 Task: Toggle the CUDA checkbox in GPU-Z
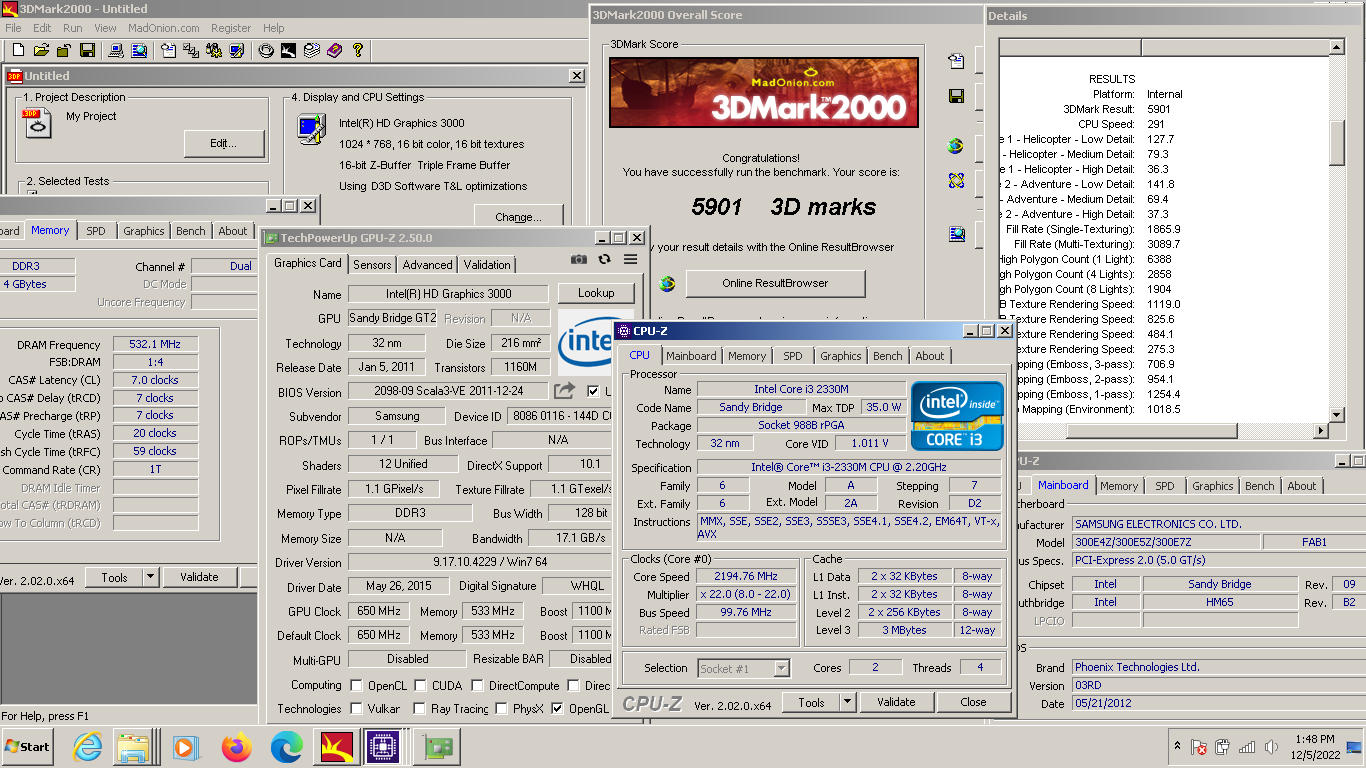click(x=421, y=686)
